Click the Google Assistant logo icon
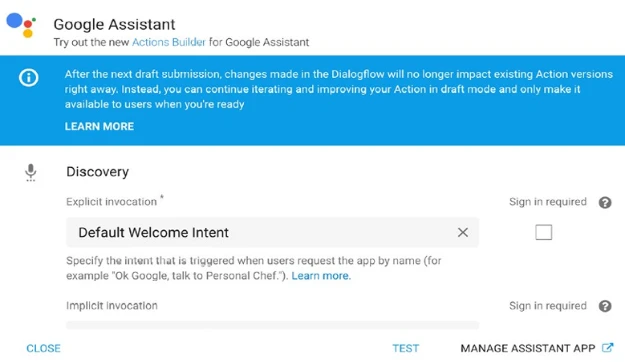Screen dimensions: 625x362 [21, 25]
